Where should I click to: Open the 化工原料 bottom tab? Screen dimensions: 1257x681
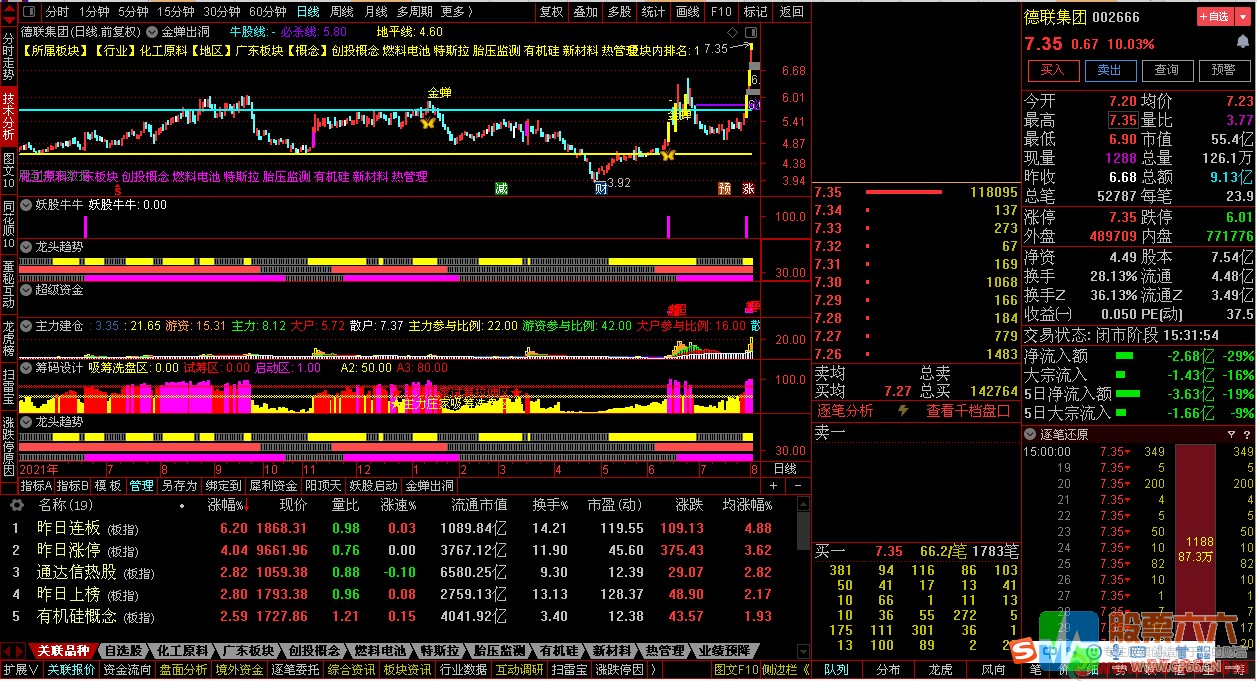183,651
